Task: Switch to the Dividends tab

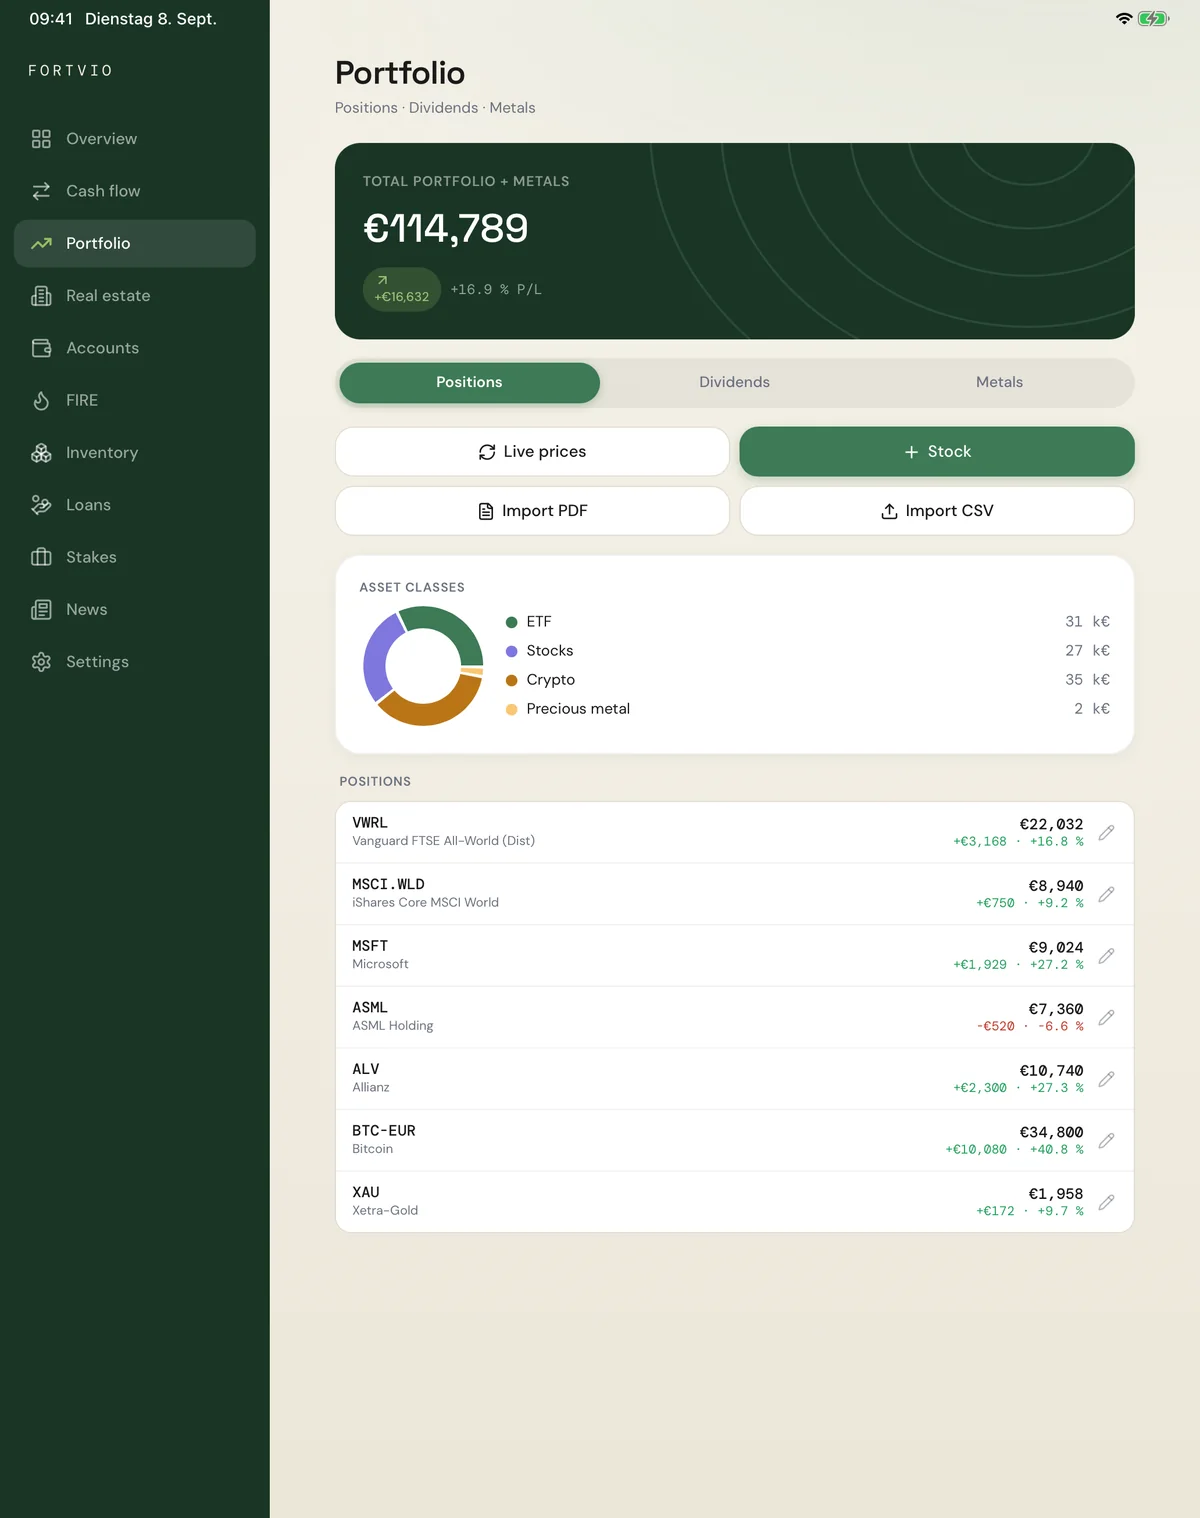Action: tap(734, 383)
